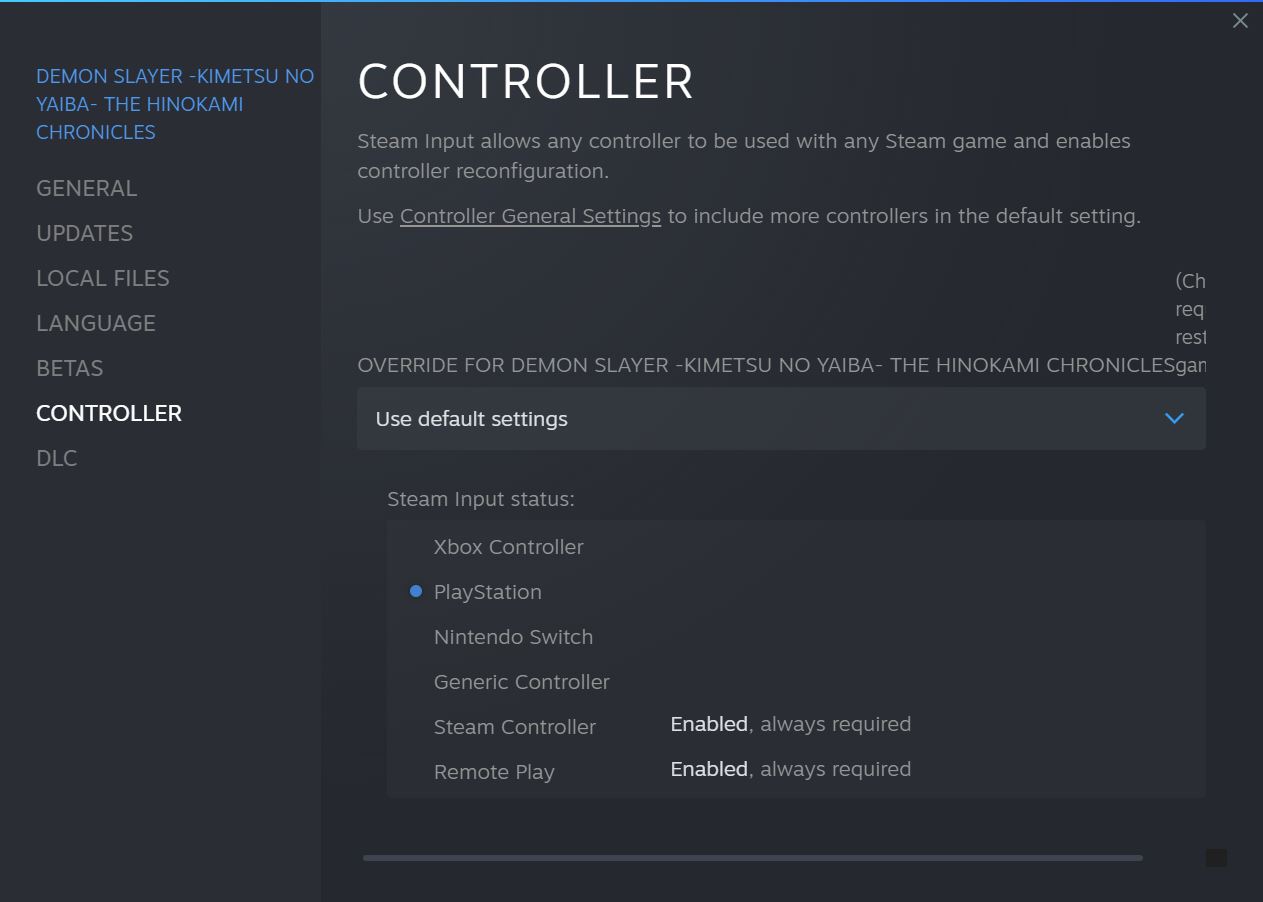Show the DLC section
1263x902 pixels.
tap(56, 458)
